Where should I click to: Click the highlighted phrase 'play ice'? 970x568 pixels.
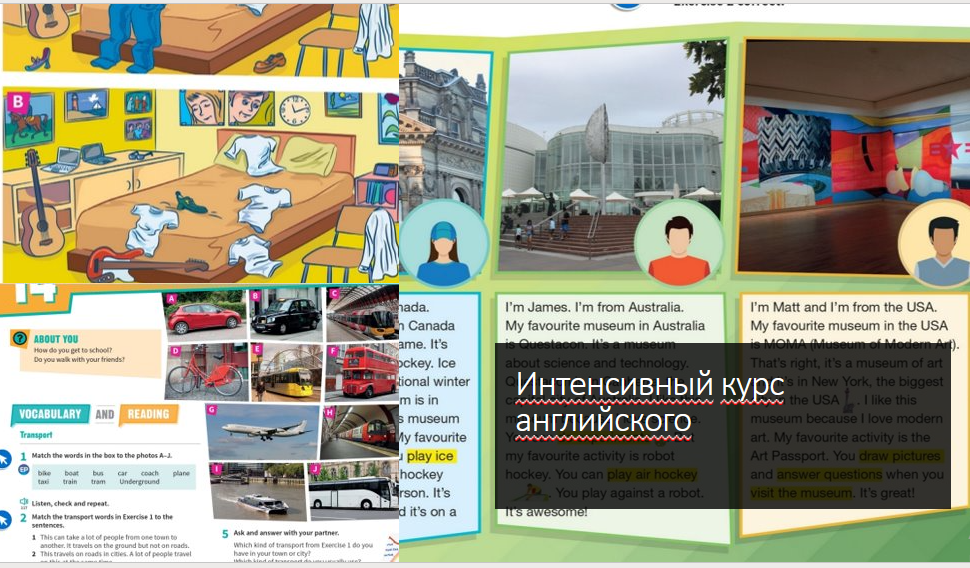coord(430,456)
